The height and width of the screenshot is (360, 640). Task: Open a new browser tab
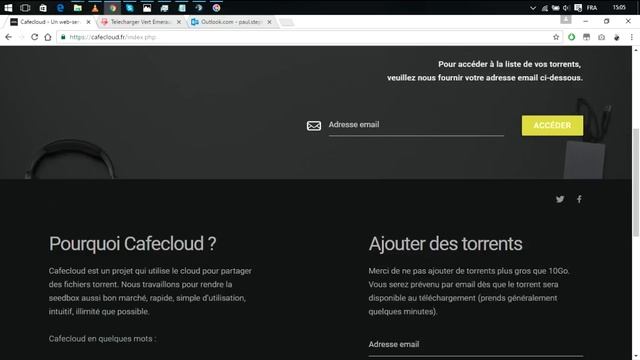pyautogui.click(x=287, y=22)
